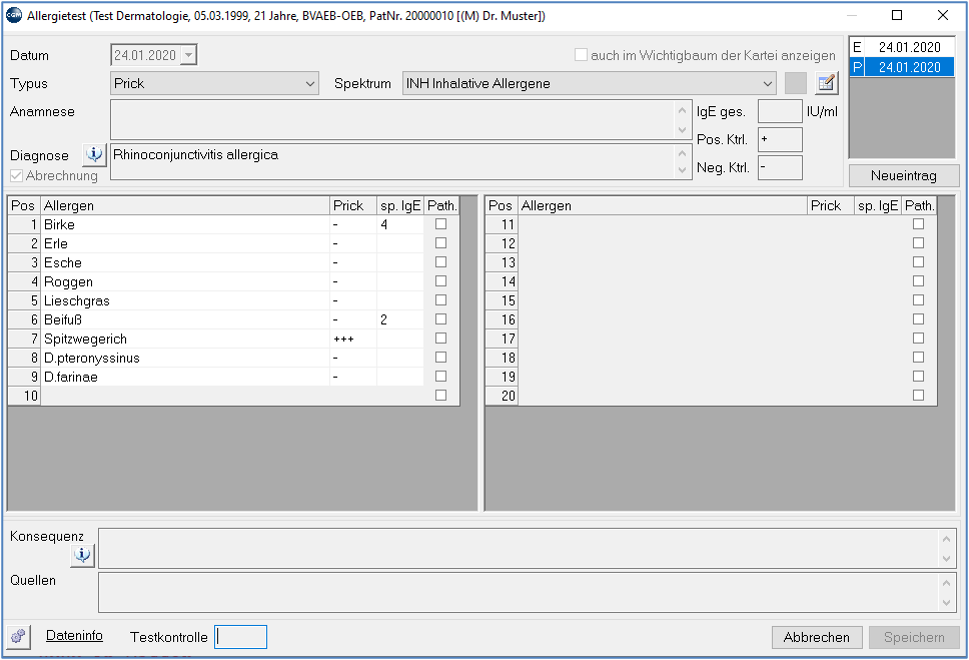Select the D.pteronyssinus allergen cell
Viewport: 969px width, 660px height.
(185, 358)
